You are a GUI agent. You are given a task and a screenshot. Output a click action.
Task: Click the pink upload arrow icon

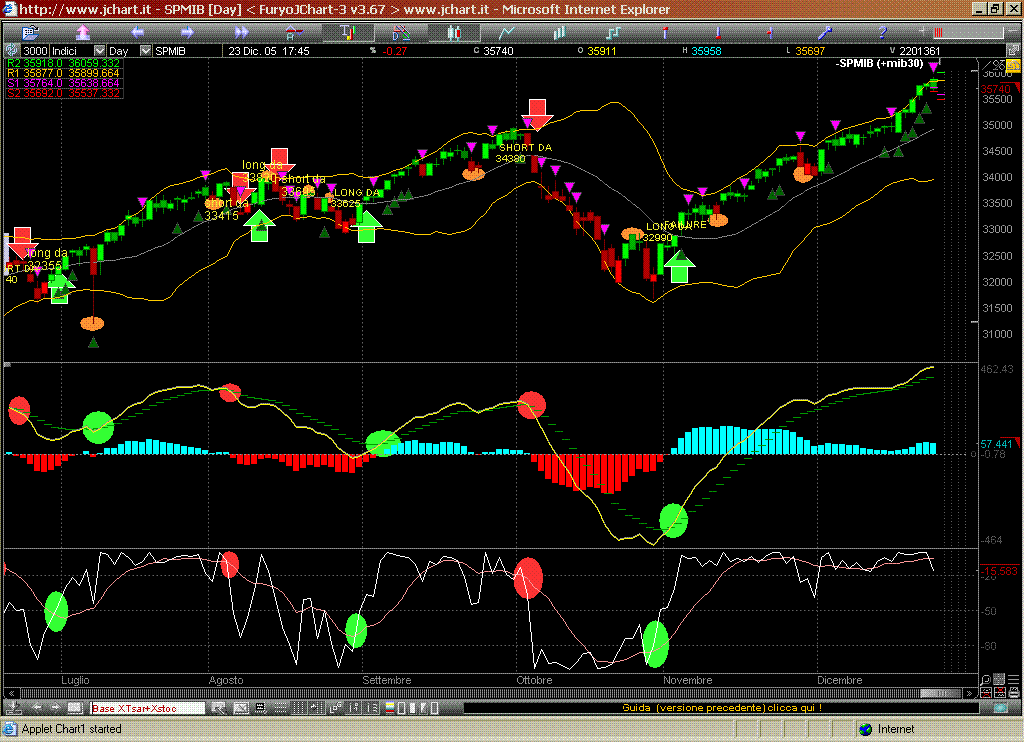click(x=84, y=33)
